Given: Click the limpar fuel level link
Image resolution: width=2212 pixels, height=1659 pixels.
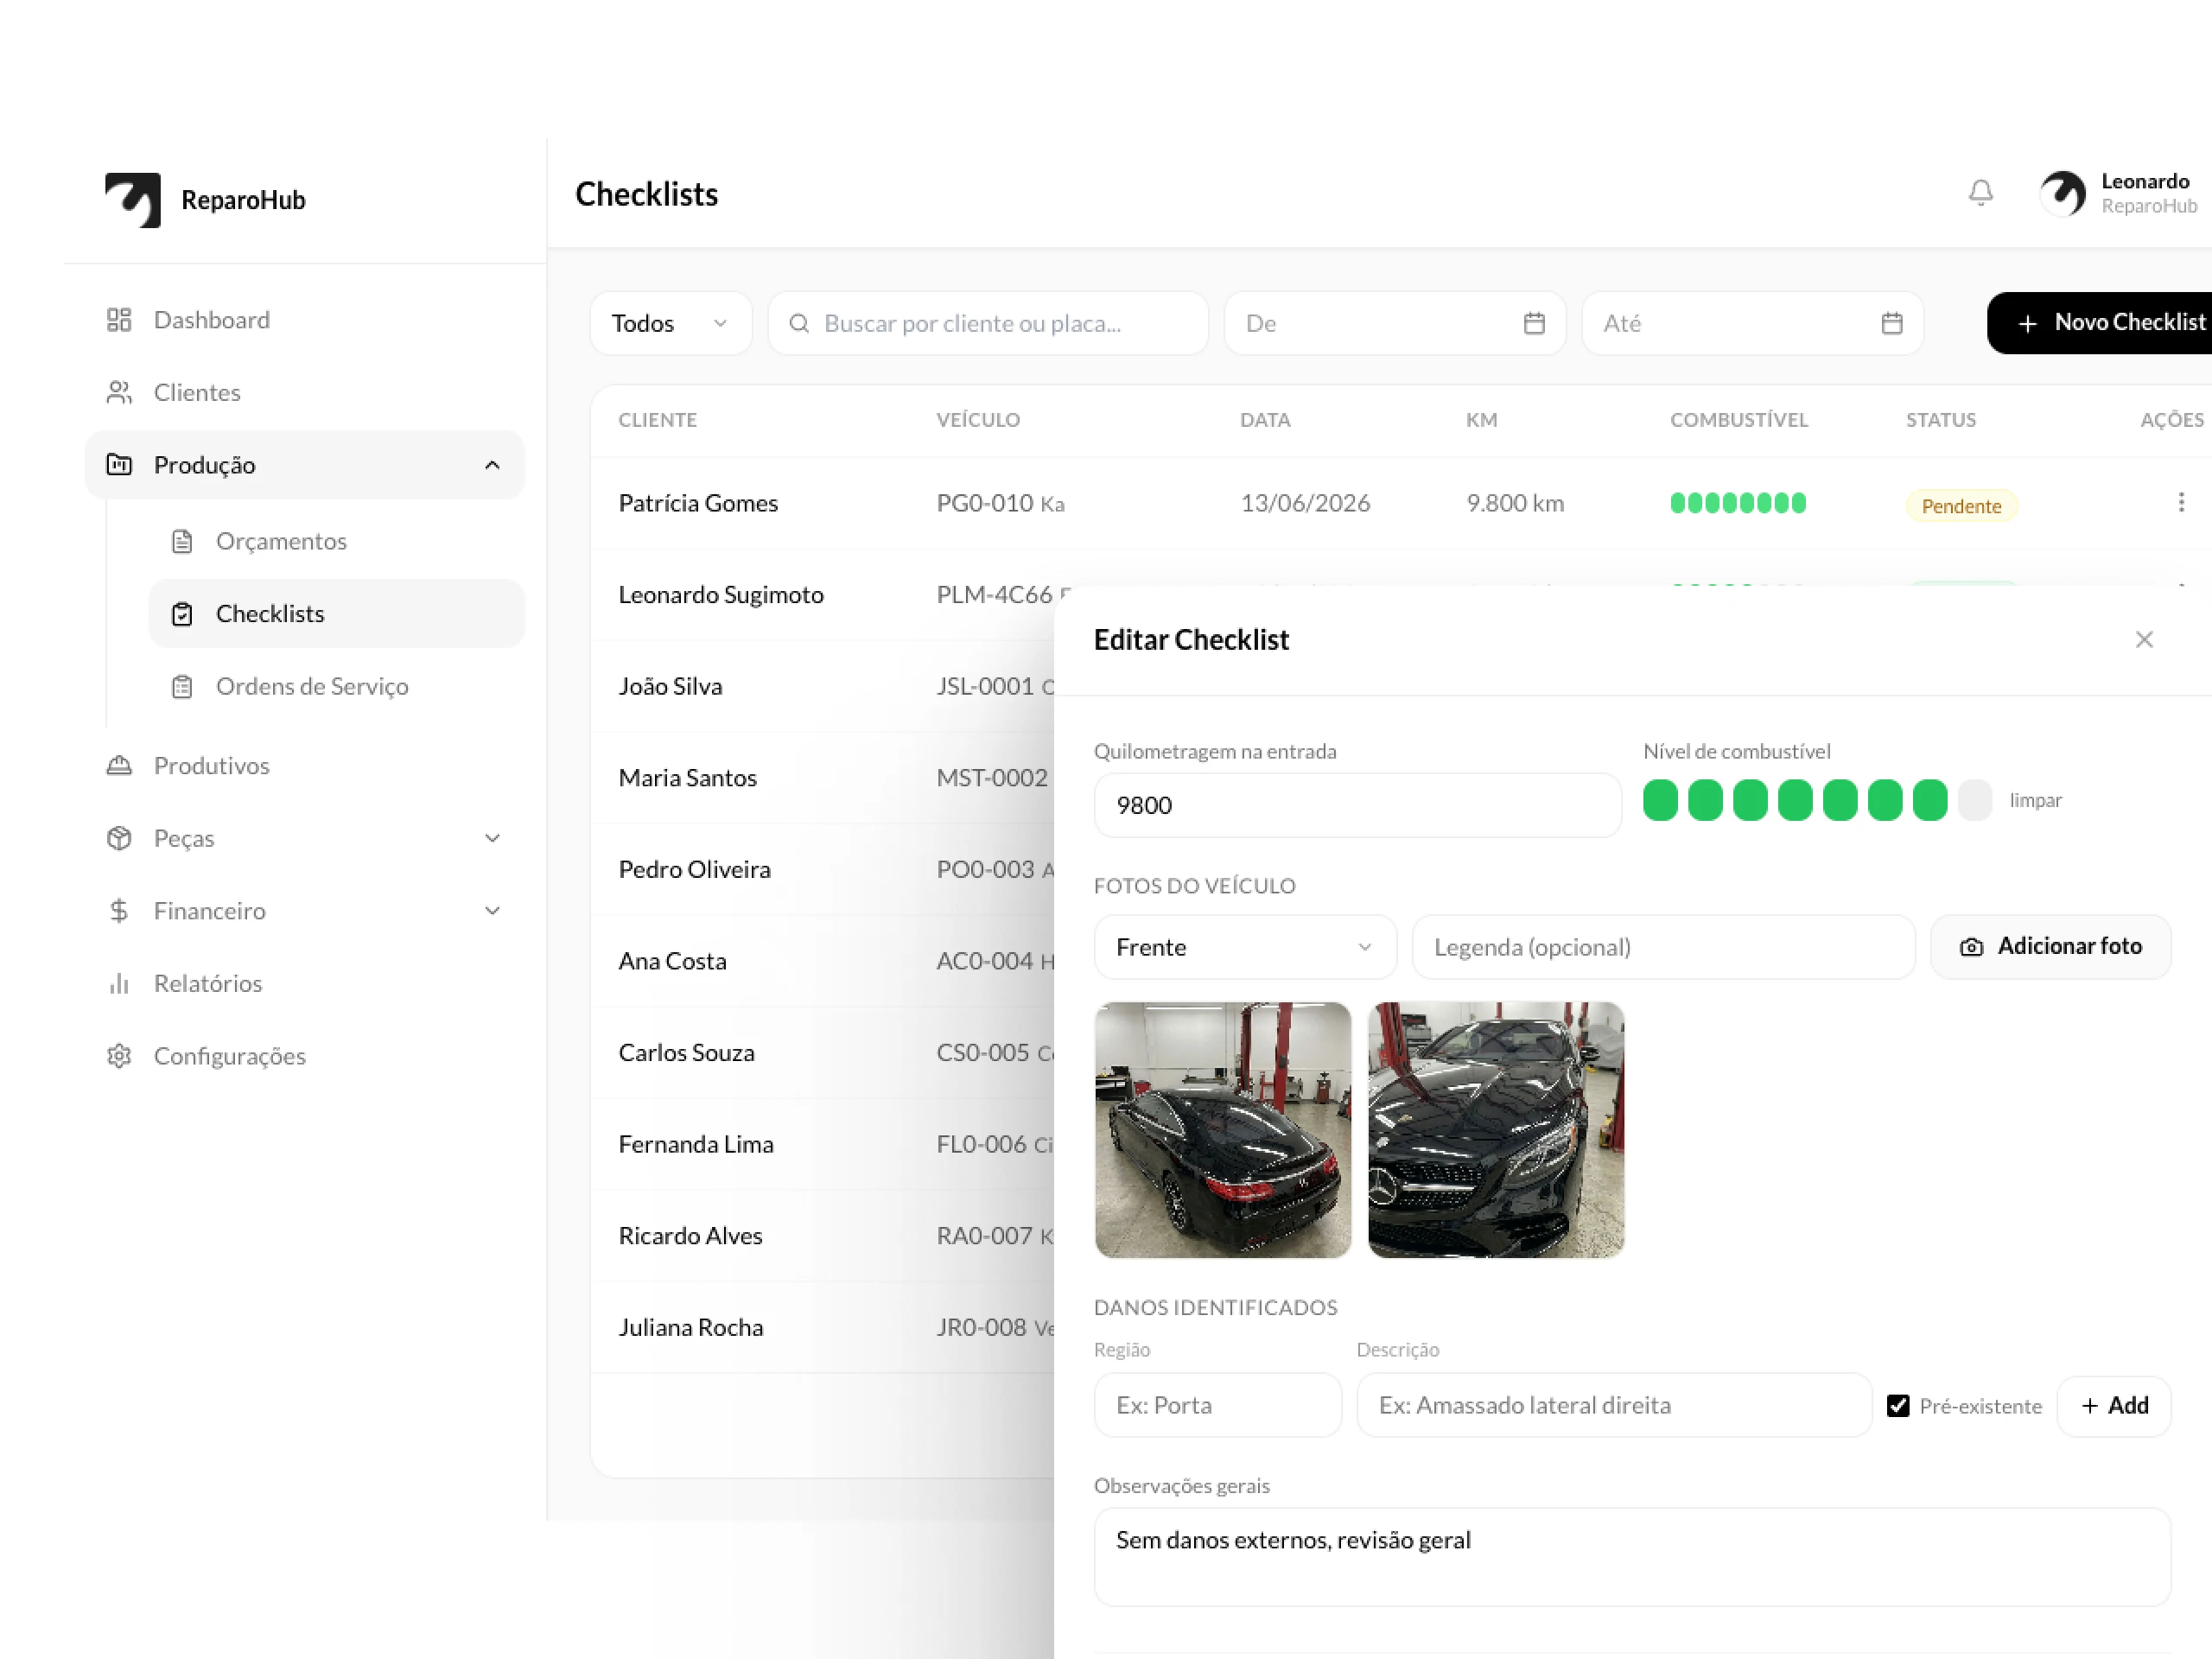Looking at the screenshot, I should coord(2035,800).
